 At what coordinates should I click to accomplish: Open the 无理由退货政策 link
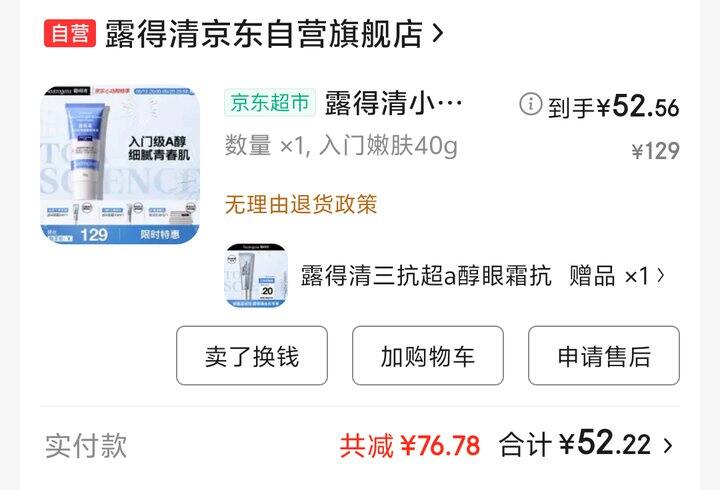[x=301, y=204]
